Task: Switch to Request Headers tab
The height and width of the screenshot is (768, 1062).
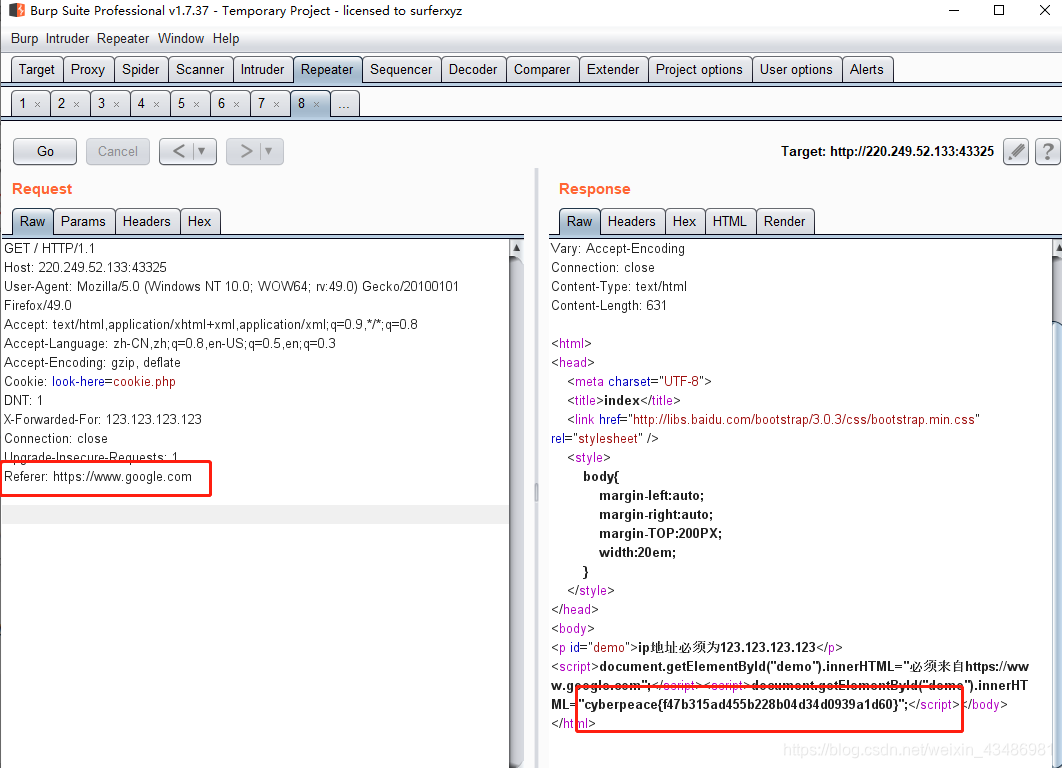Action: [146, 221]
